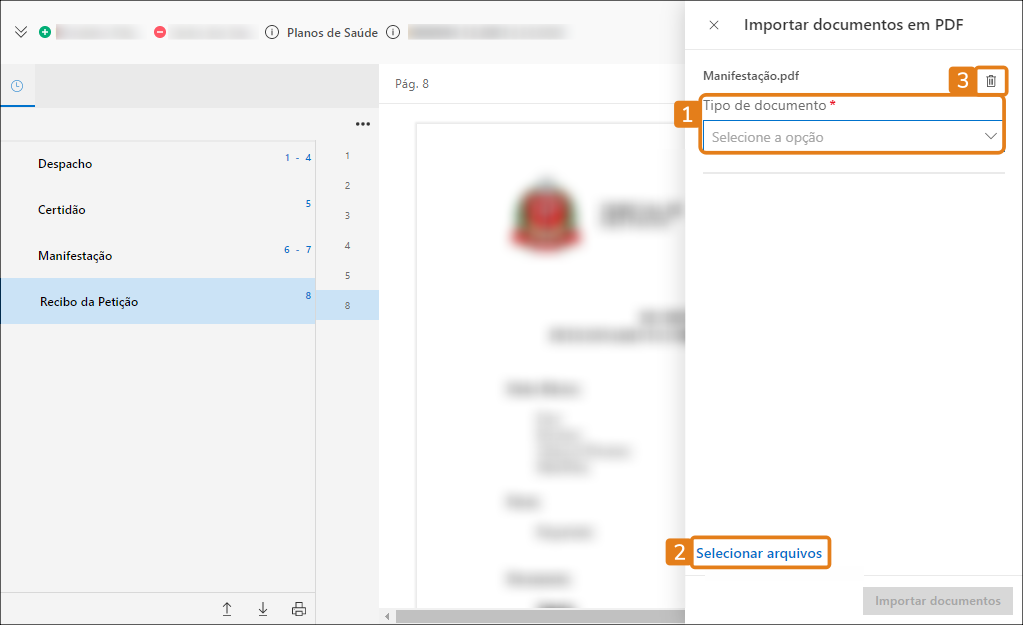The image size is (1023, 625).
Task: Close the Importar documentos em PDF panel
Action: (x=713, y=25)
